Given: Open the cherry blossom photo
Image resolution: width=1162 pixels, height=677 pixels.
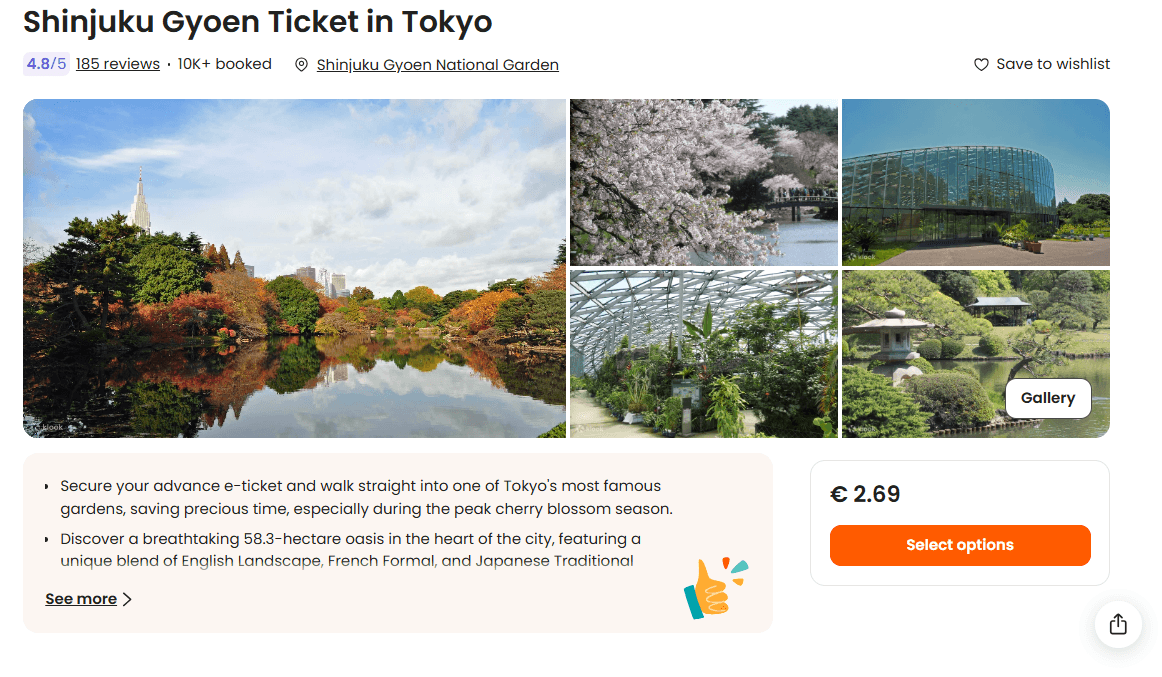Looking at the screenshot, I should [x=703, y=182].
